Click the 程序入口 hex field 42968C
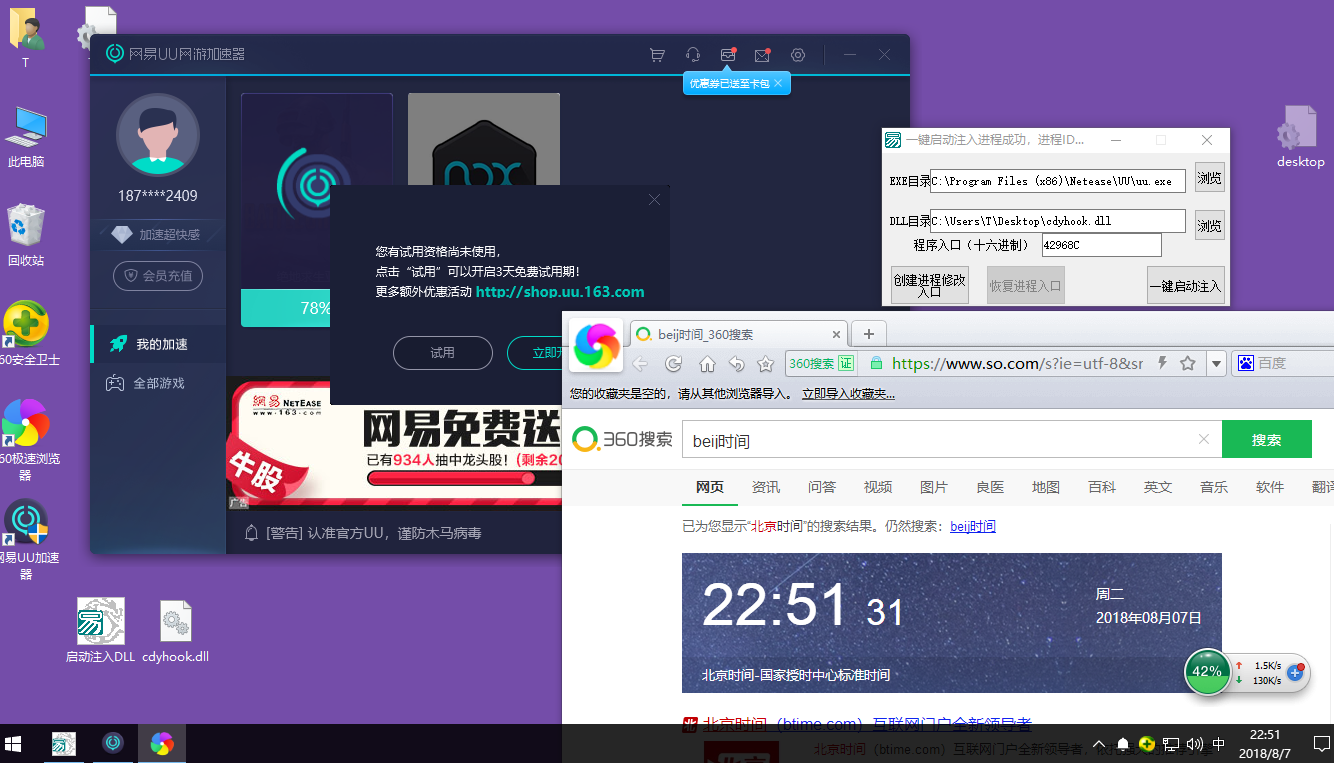This screenshot has width=1334, height=763. [x=1101, y=245]
